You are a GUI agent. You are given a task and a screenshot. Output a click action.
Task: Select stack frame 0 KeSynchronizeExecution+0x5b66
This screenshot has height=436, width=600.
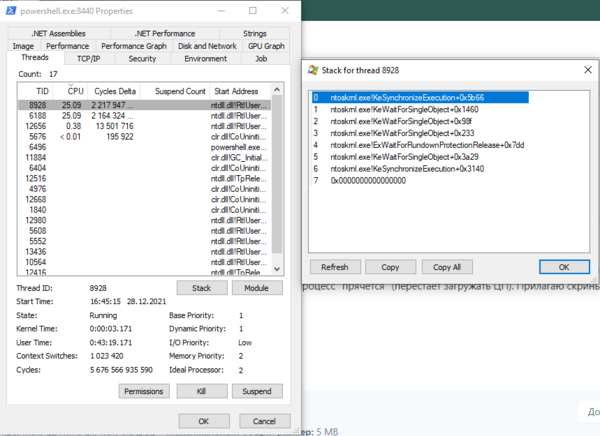(x=420, y=98)
